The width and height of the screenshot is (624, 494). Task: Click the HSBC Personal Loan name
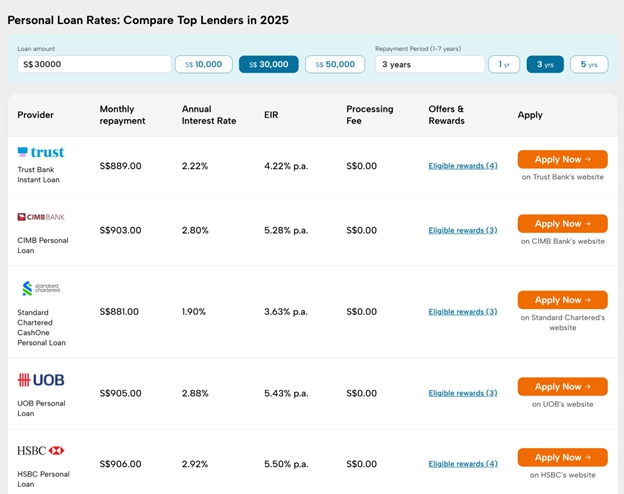43,479
